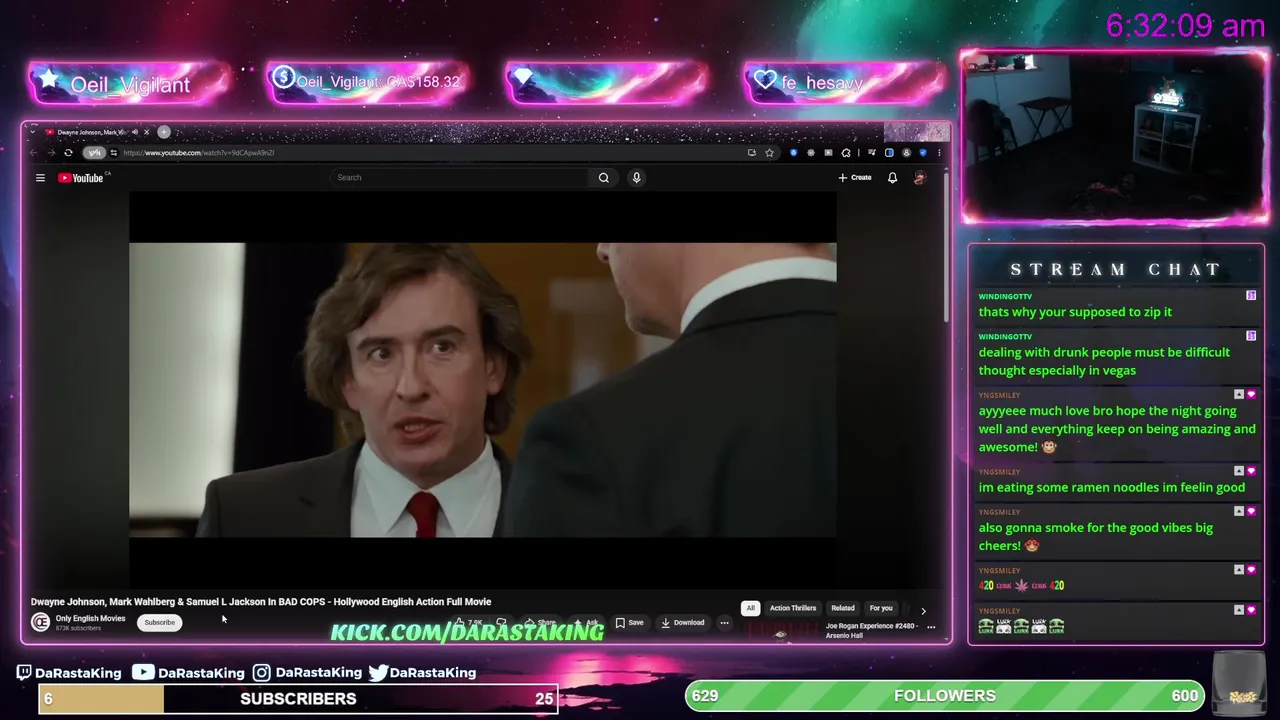Select the Action Thrillers filter chip
This screenshot has width=1280, height=720.
point(793,608)
